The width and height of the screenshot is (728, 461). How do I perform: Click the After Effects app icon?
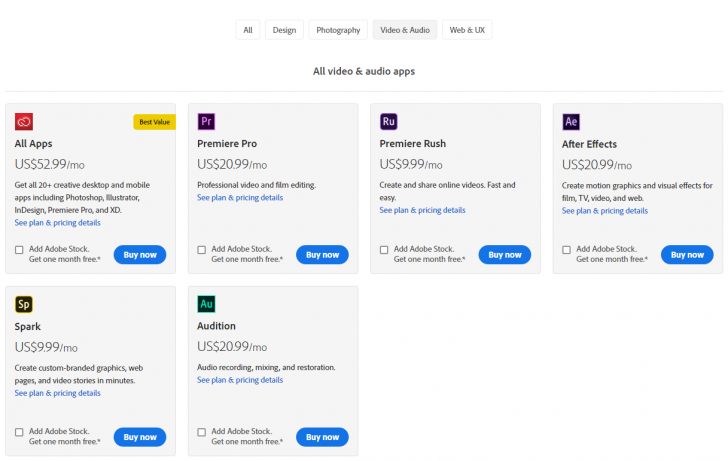571,122
